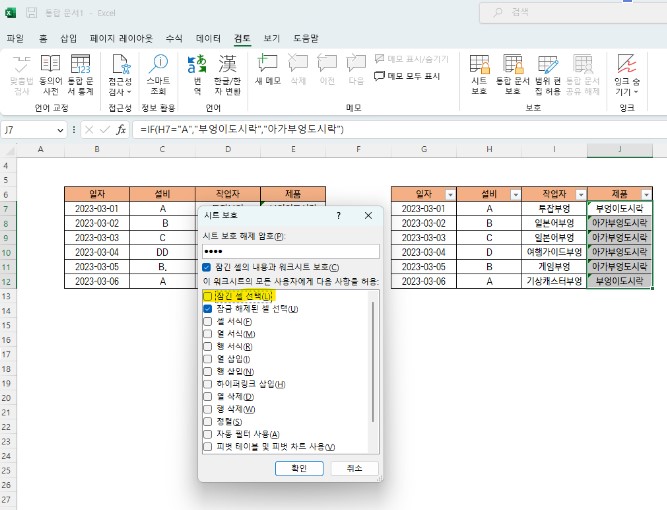Click the help question mark in the dialog
The width and height of the screenshot is (667, 510).
pos(338,216)
